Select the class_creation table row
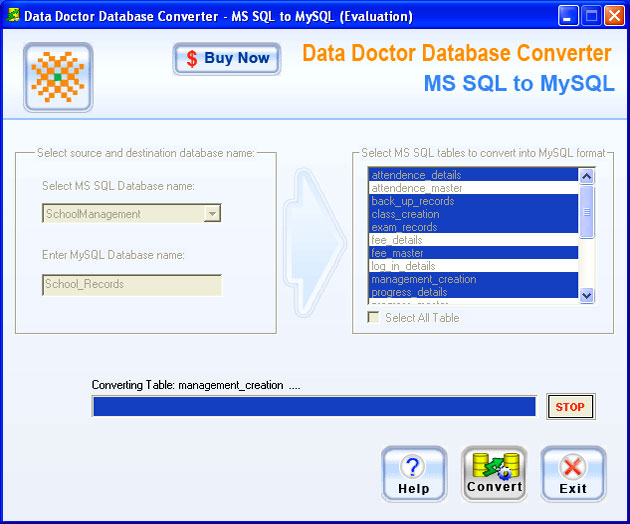Viewport: 630px width, 524px height. [473, 214]
